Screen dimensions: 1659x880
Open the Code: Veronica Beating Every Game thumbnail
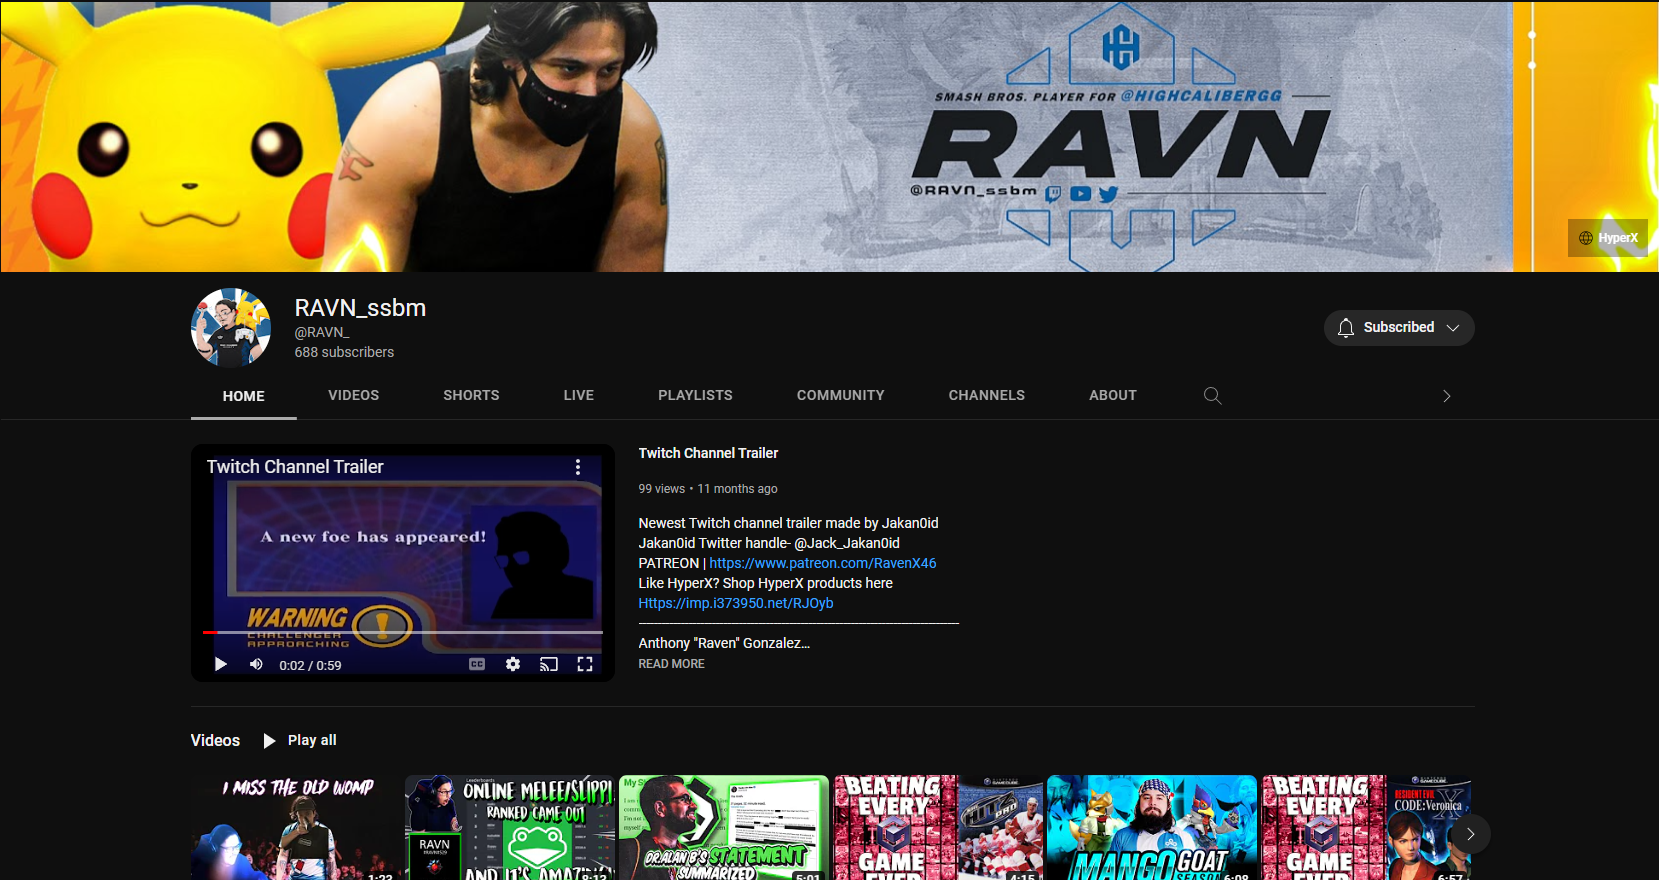tap(1366, 828)
